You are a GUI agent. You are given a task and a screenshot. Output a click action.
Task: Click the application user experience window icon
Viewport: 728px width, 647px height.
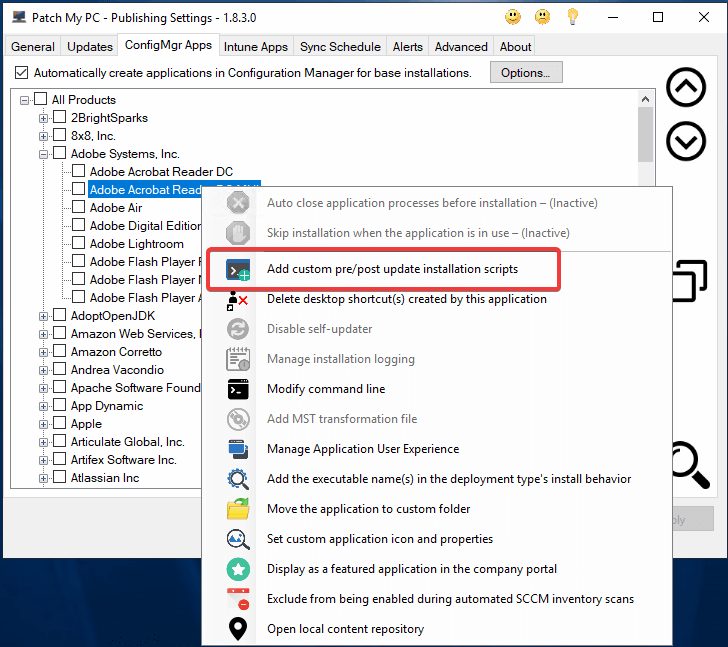coord(238,449)
